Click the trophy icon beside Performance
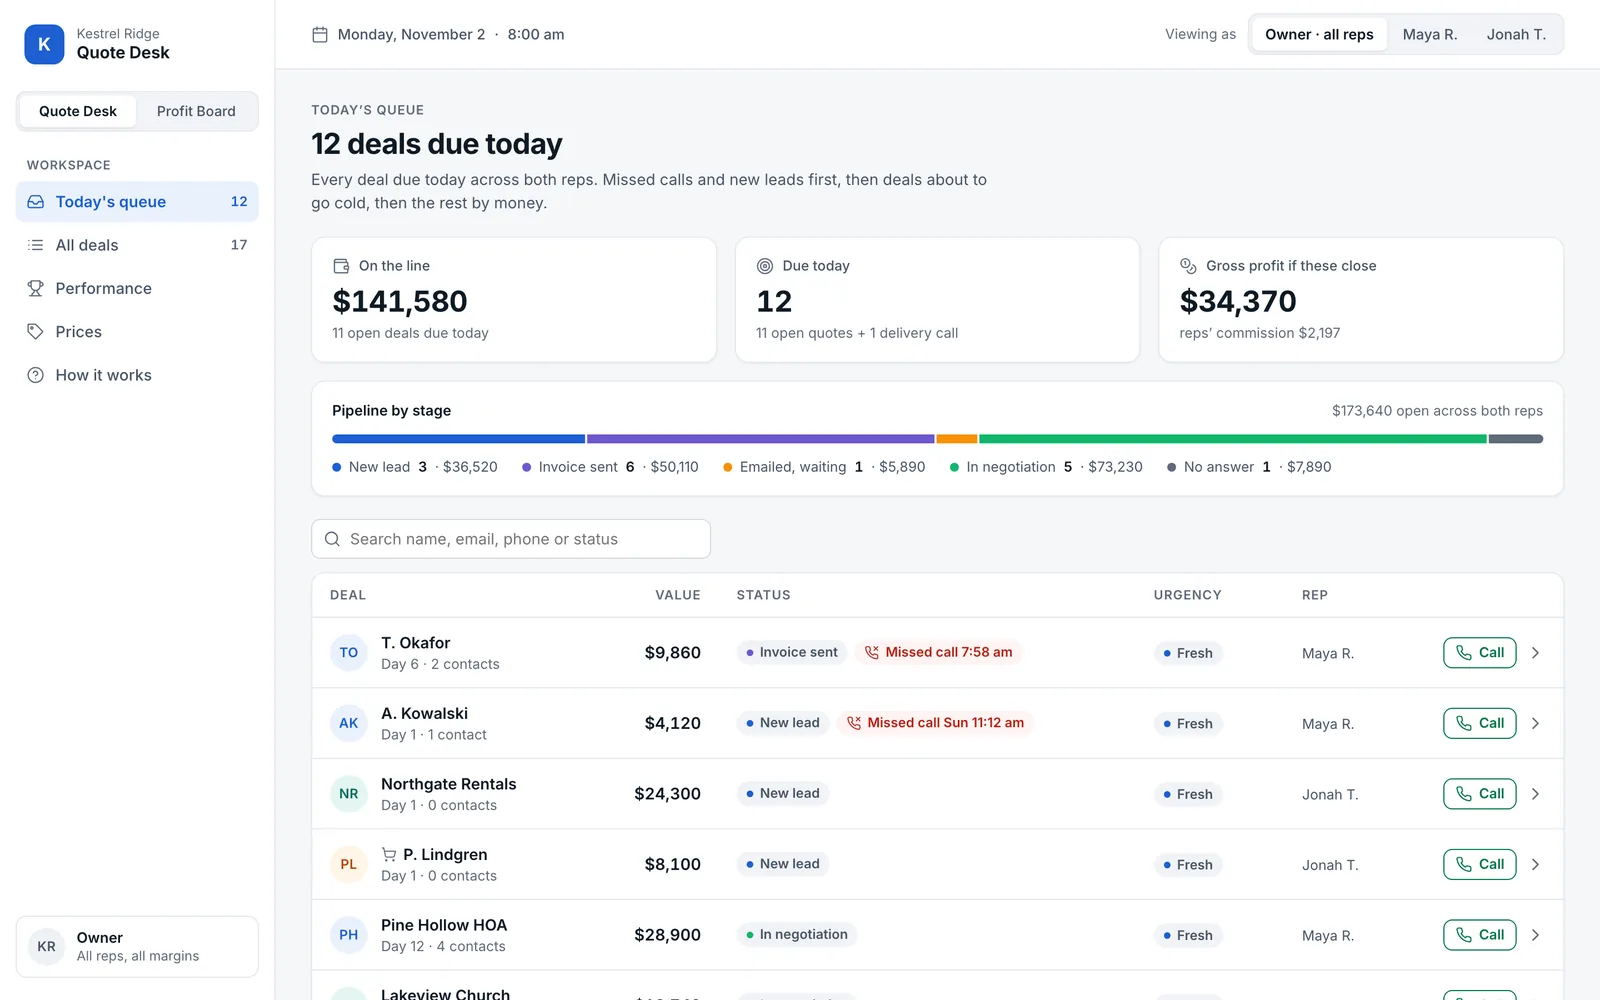 point(36,288)
